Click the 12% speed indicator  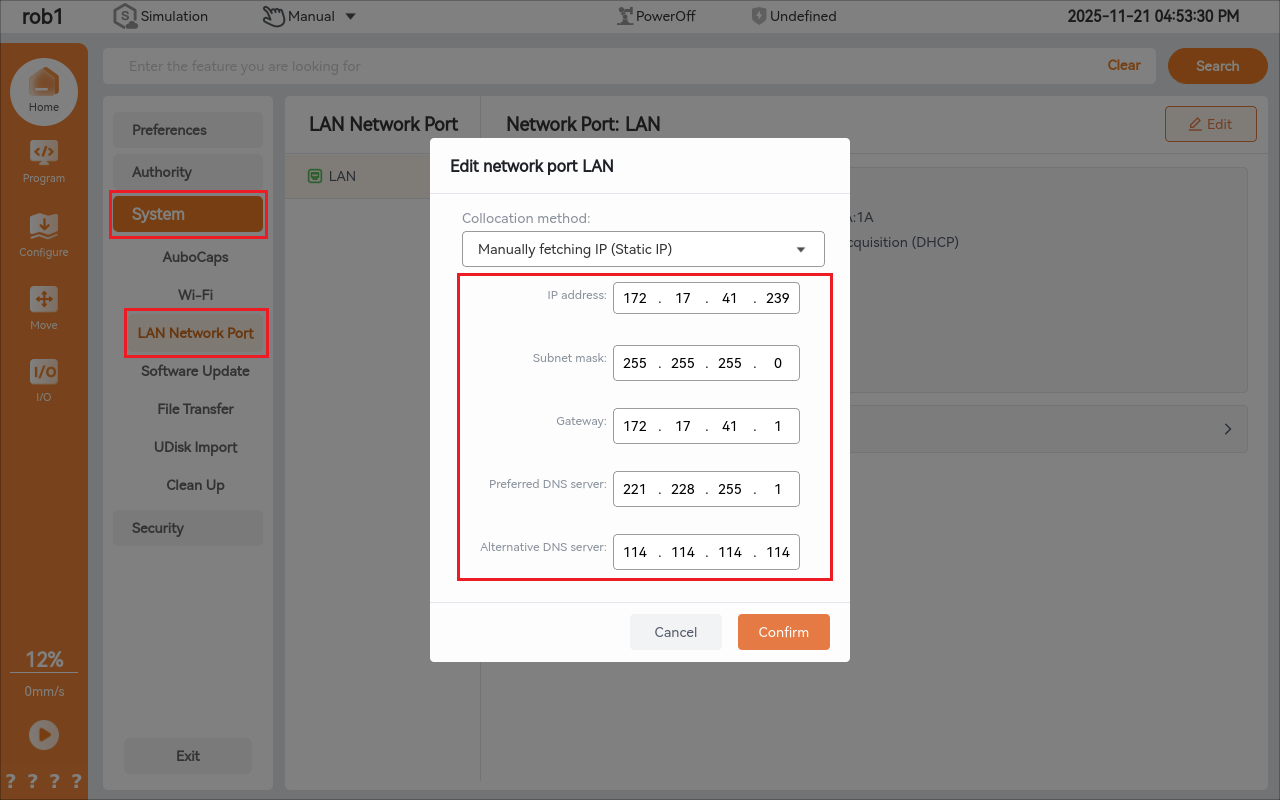coord(44,660)
